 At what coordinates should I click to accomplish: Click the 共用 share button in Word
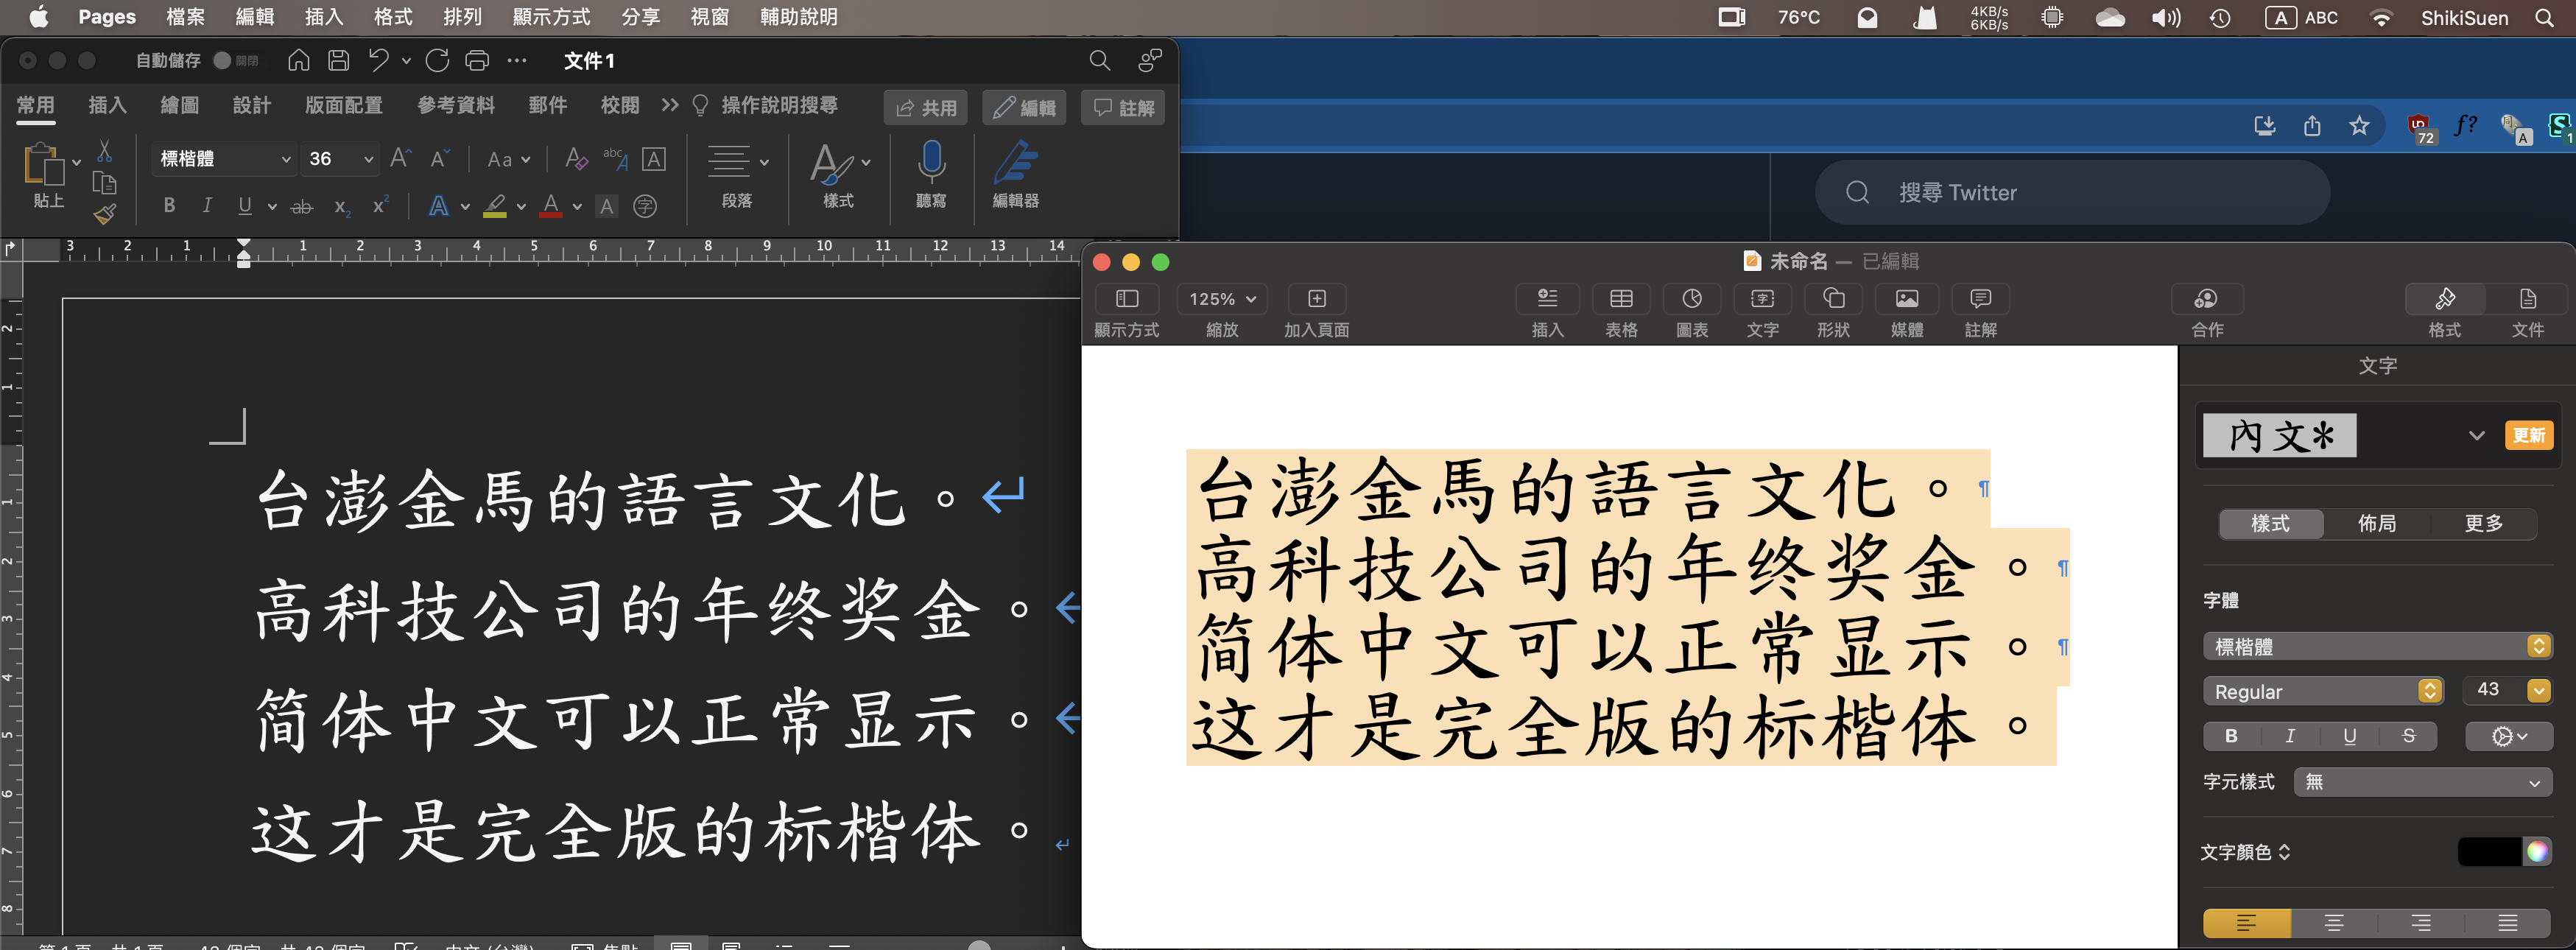tap(925, 108)
